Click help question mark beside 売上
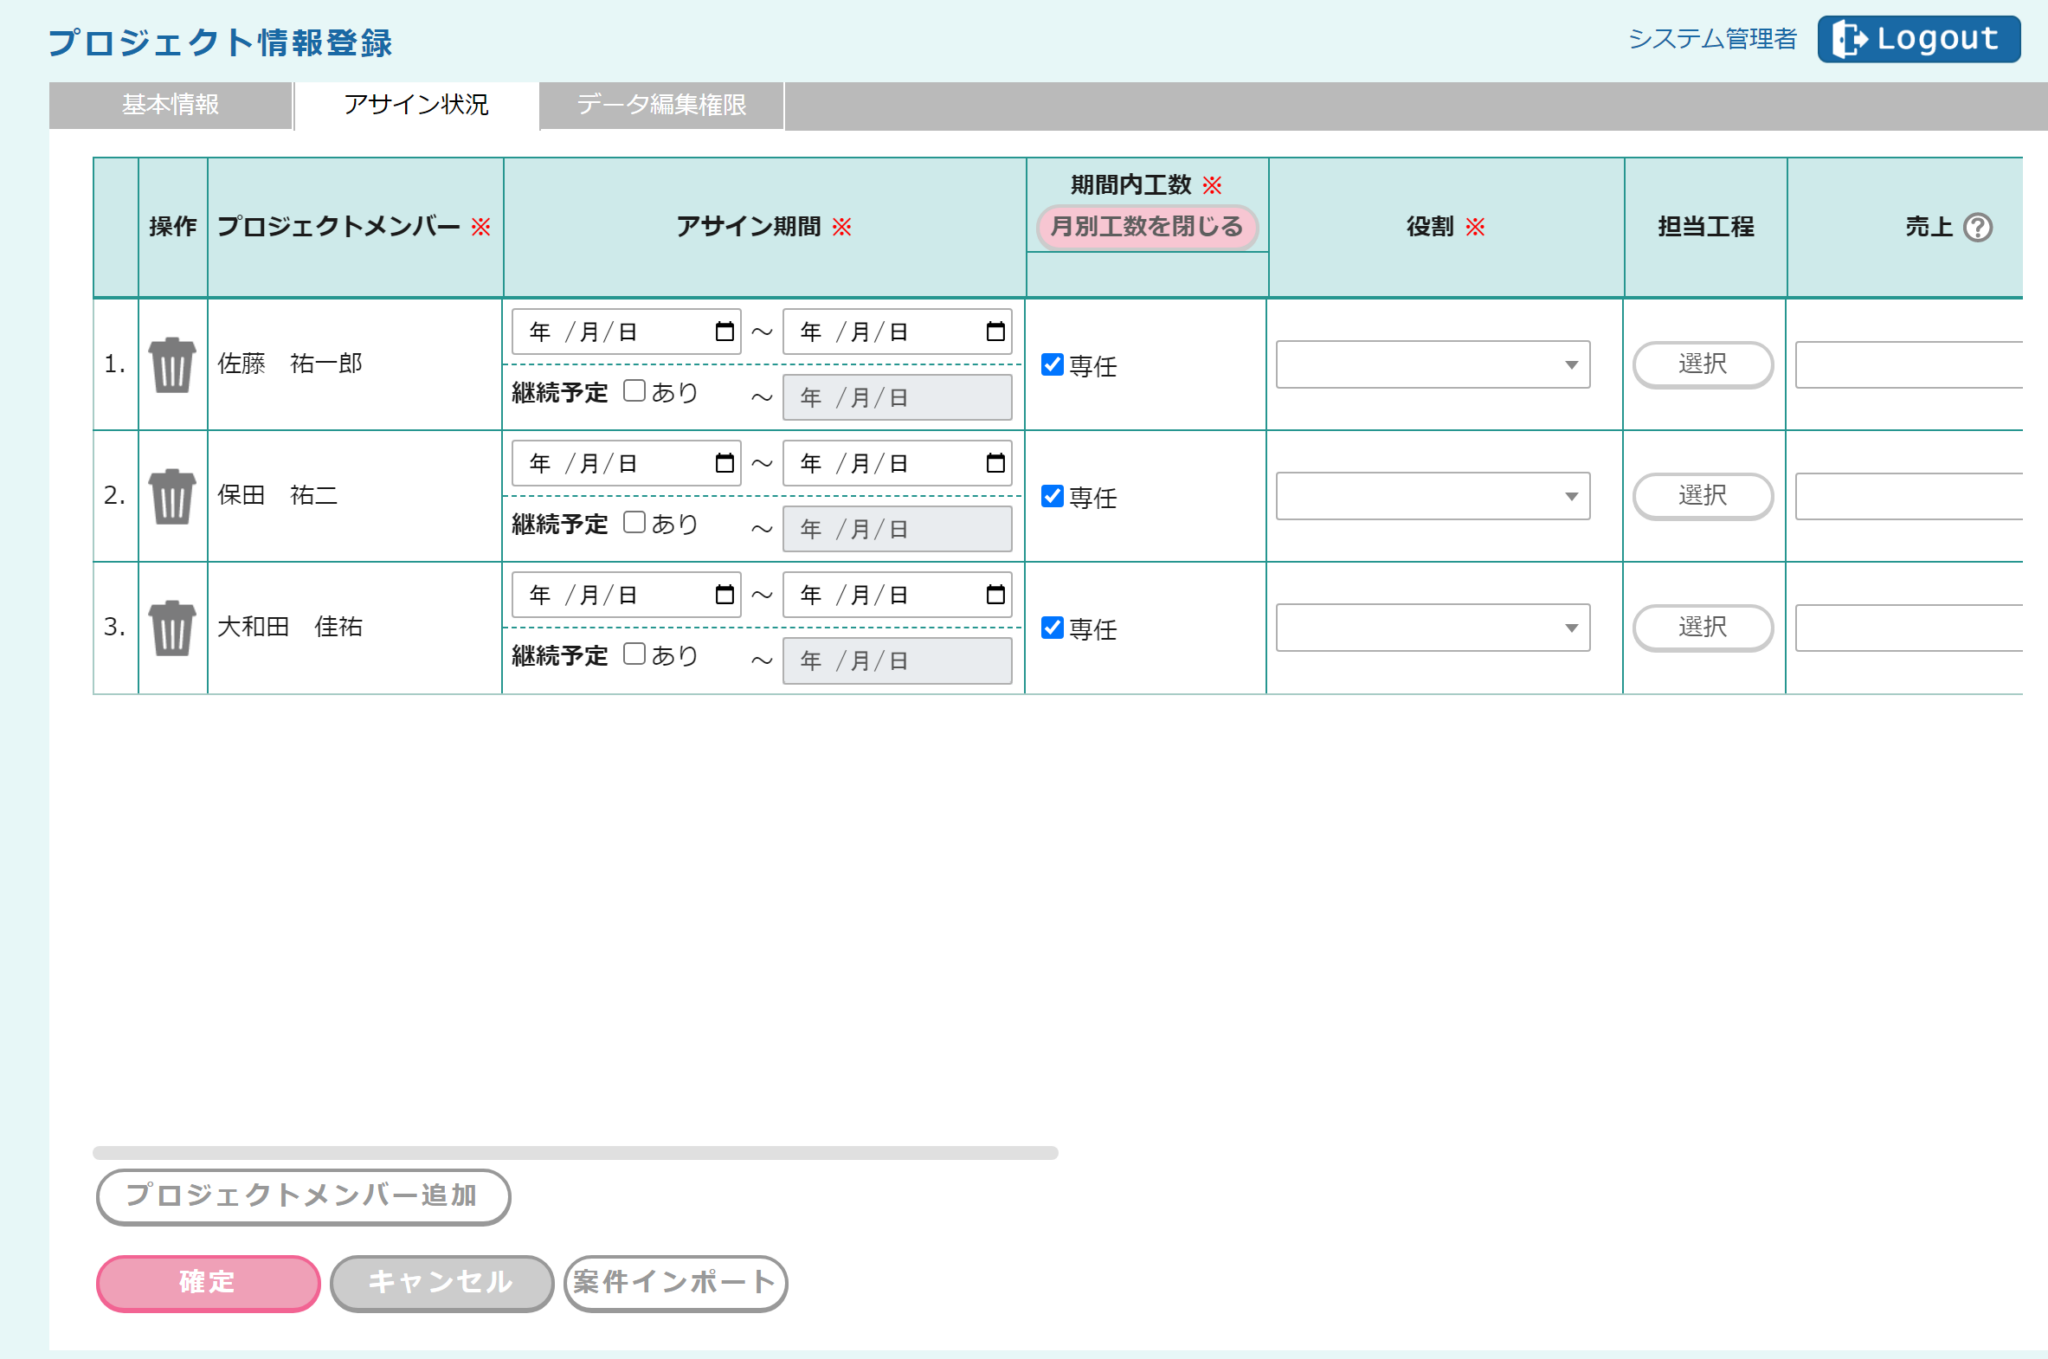Viewport: 2048px width, 1359px height. [1977, 228]
